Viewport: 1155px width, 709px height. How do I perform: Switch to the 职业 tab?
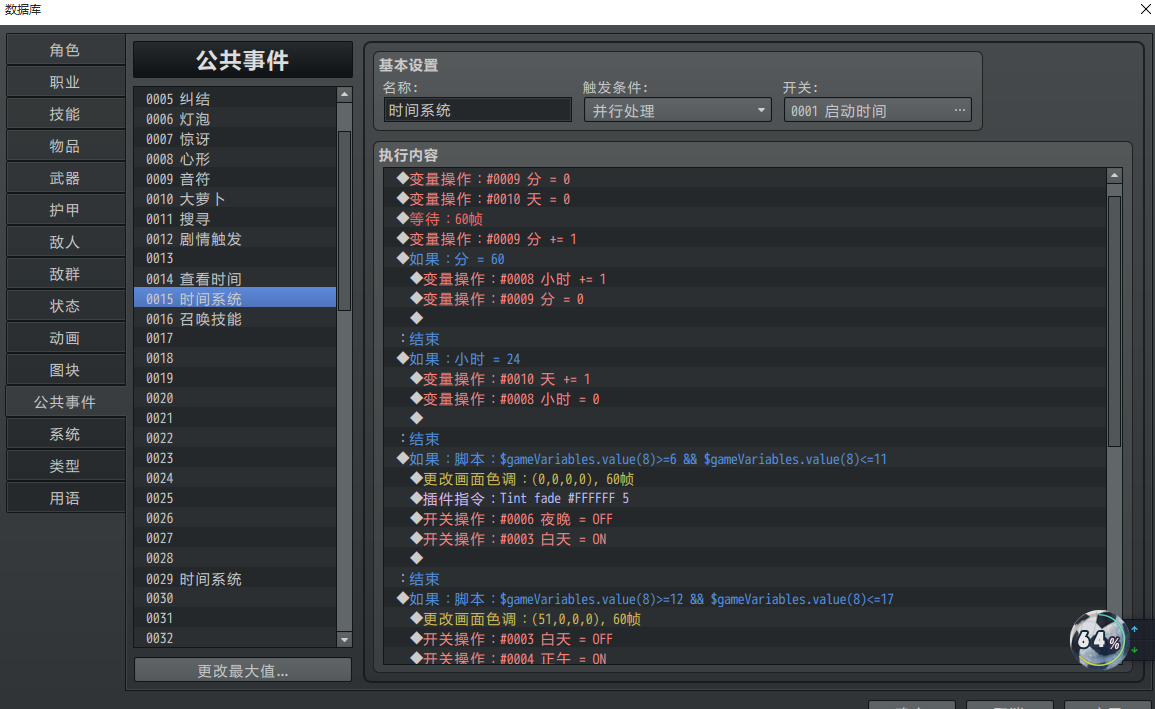point(66,82)
